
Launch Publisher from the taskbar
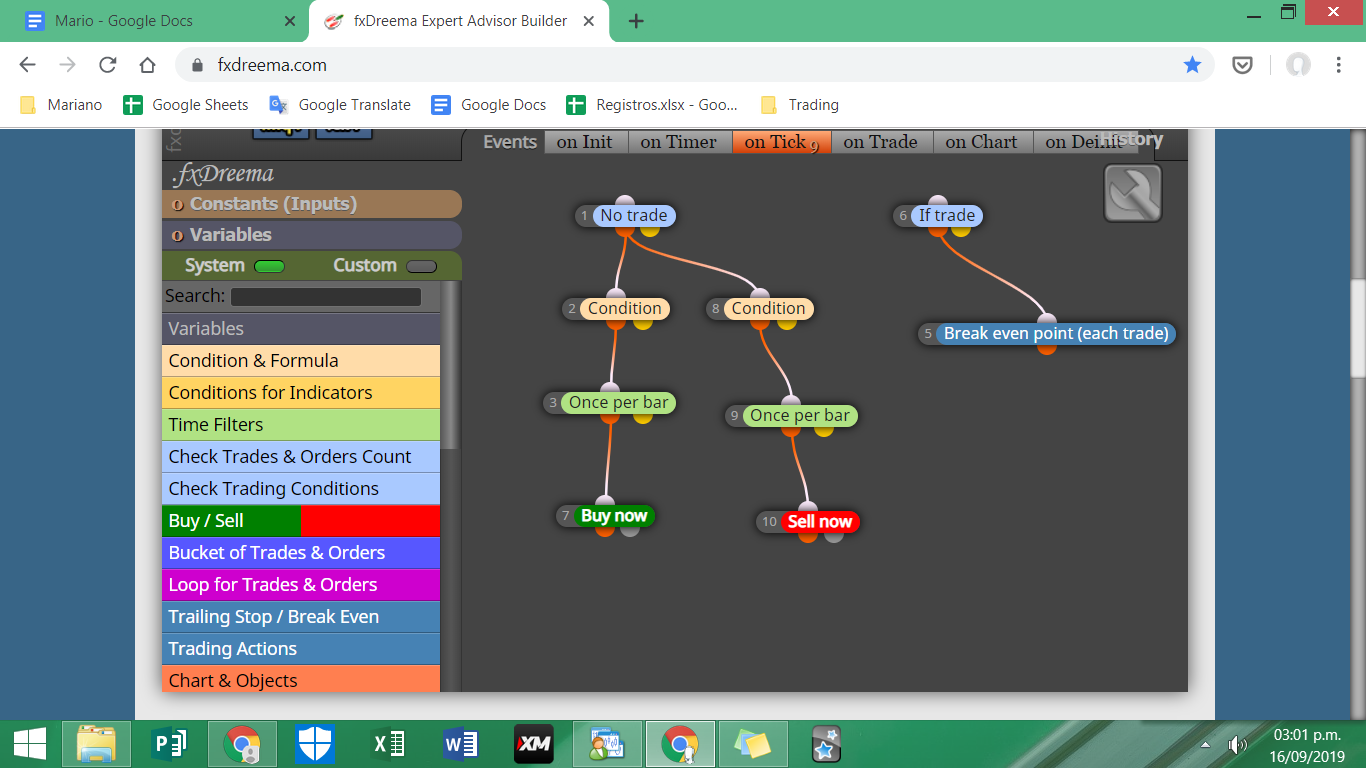(x=168, y=744)
